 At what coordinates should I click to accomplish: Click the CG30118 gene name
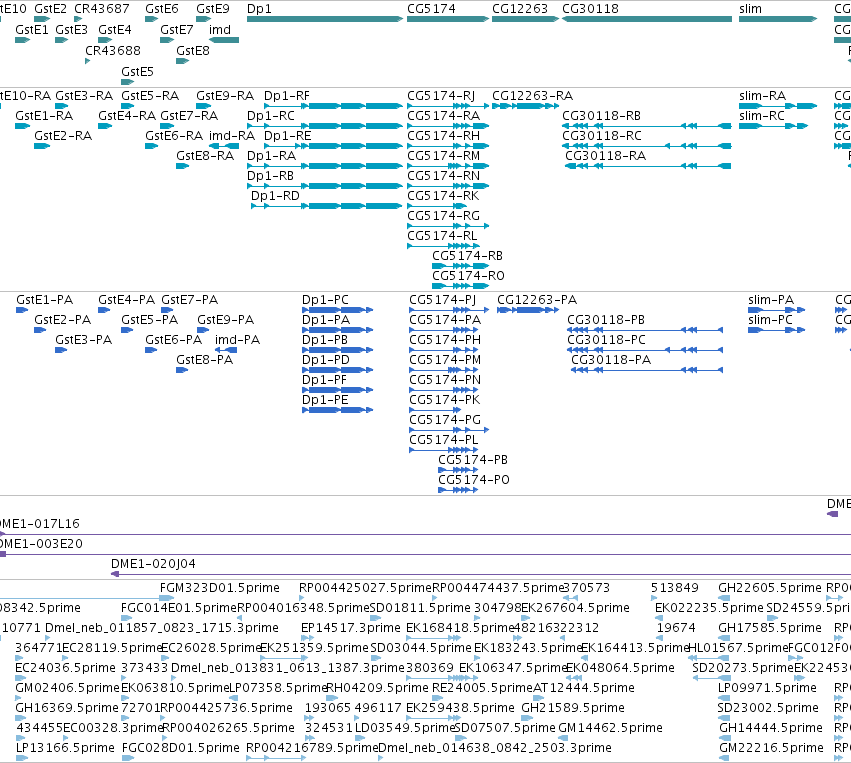(x=590, y=9)
